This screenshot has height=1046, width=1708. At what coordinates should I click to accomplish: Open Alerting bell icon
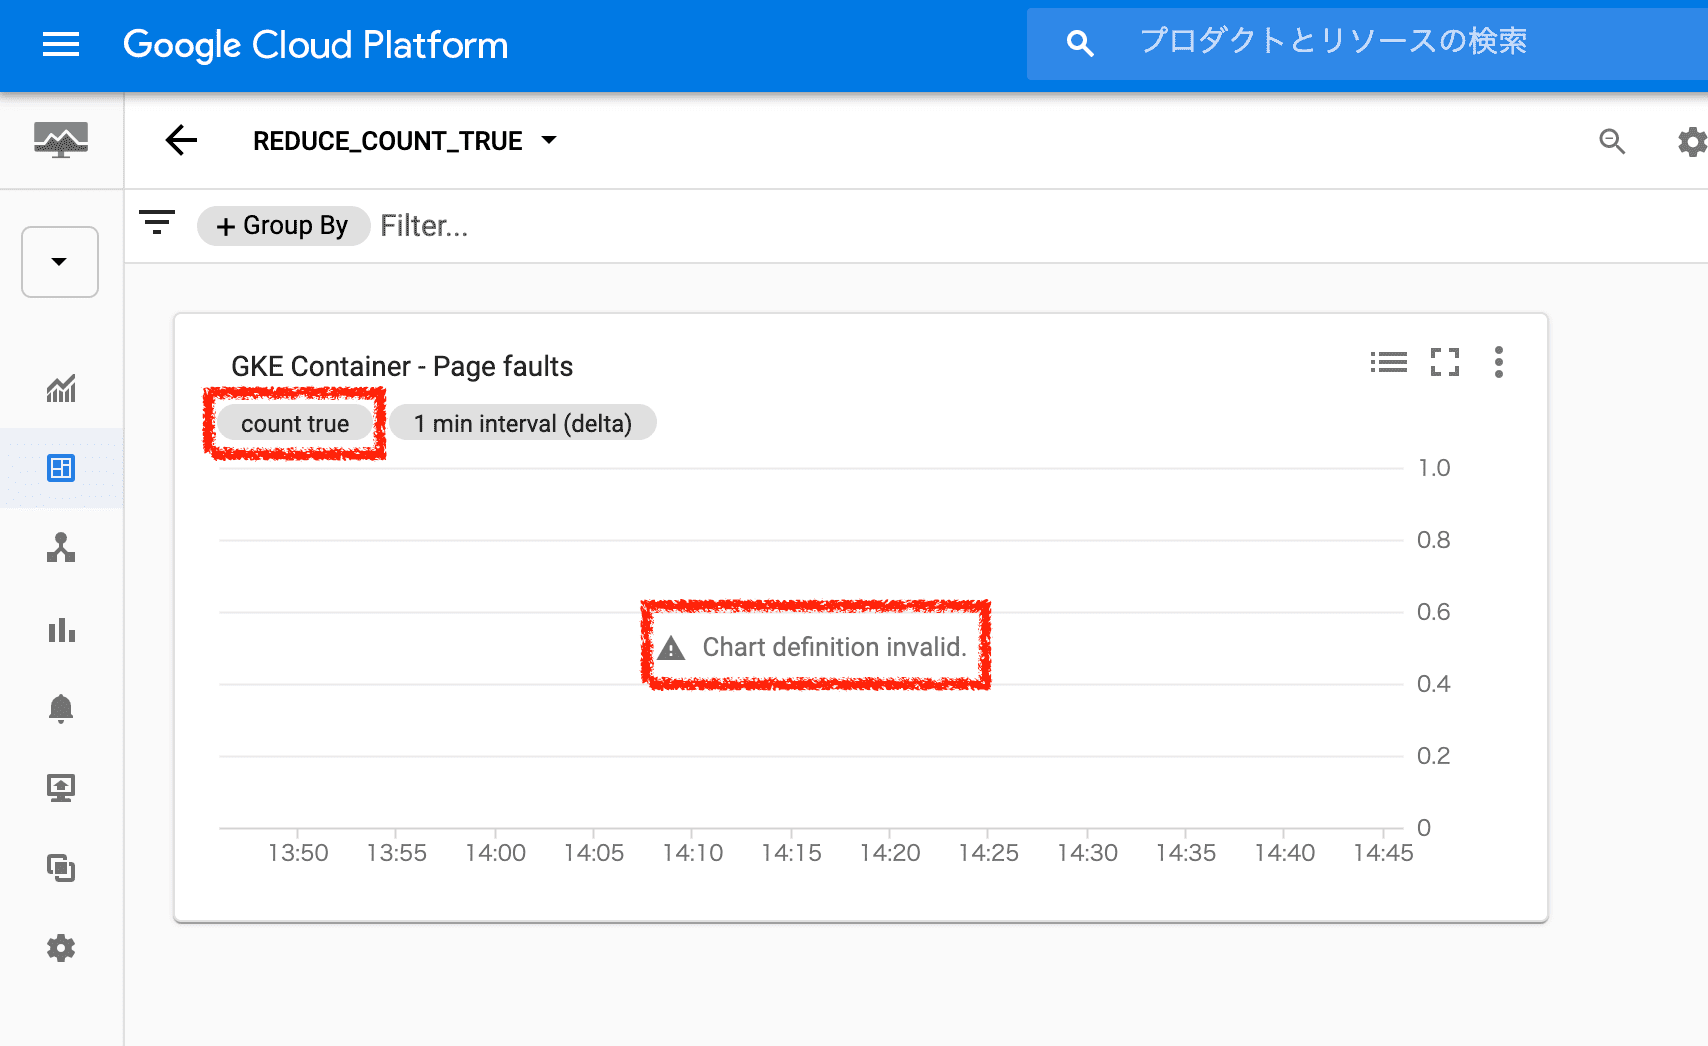click(61, 708)
